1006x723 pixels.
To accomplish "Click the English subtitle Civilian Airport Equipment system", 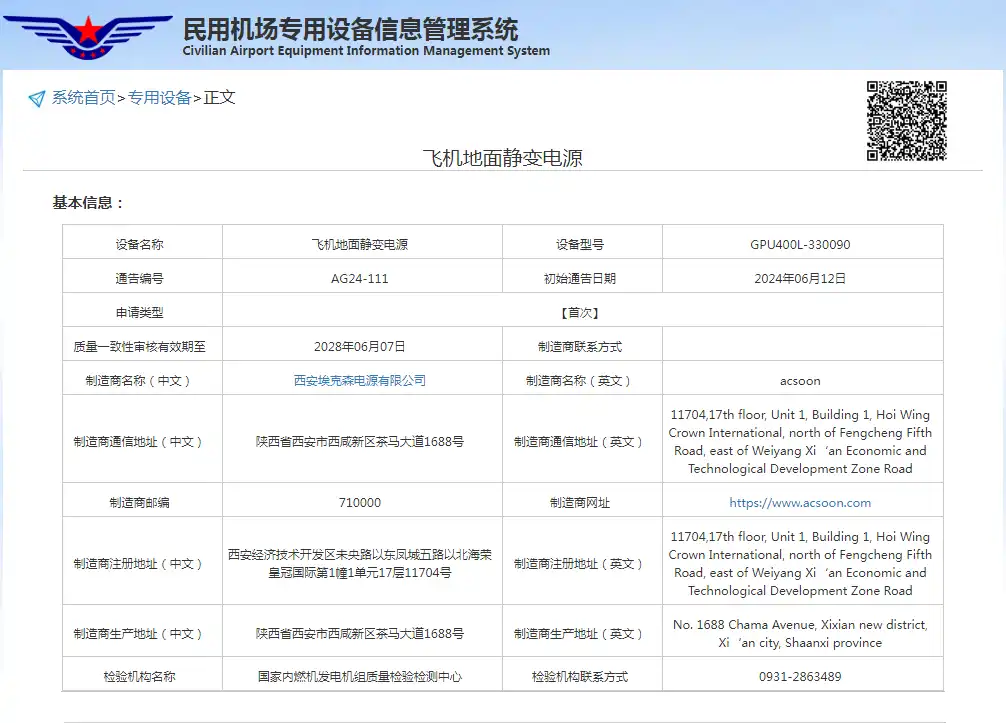I will [366, 51].
